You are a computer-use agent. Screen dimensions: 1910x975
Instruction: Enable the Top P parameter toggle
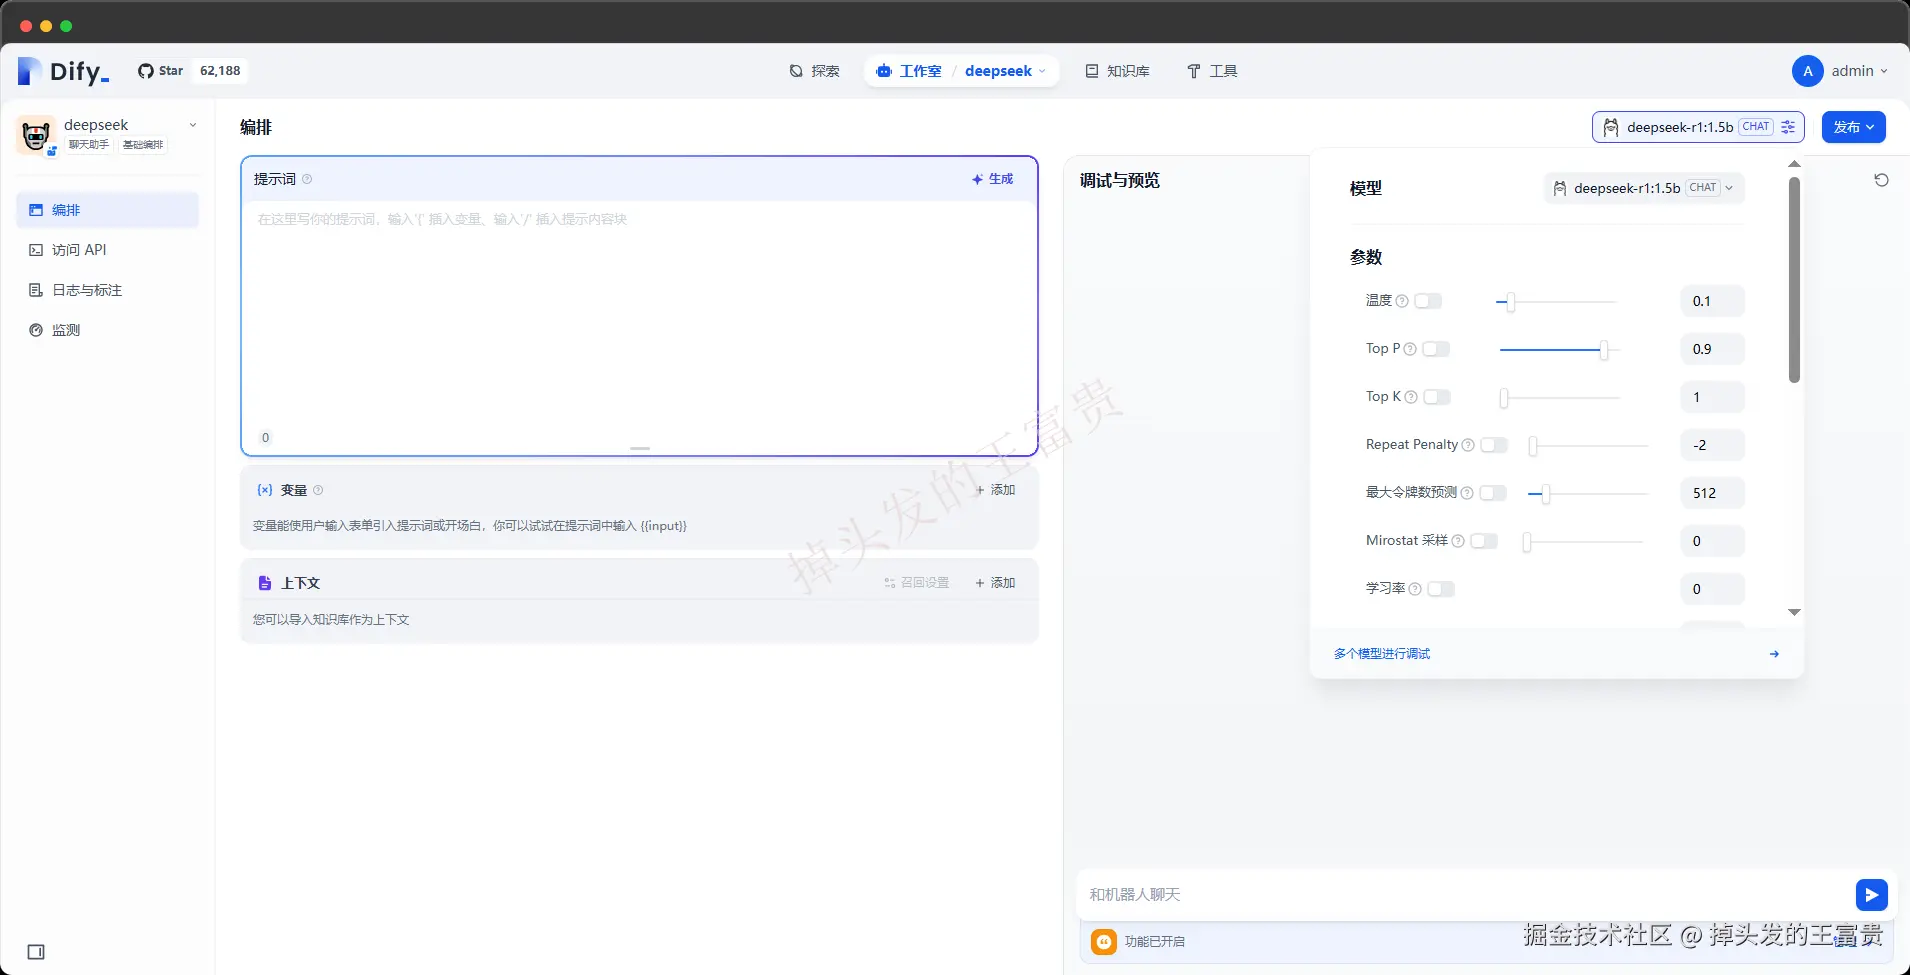click(x=1436, y=349)
